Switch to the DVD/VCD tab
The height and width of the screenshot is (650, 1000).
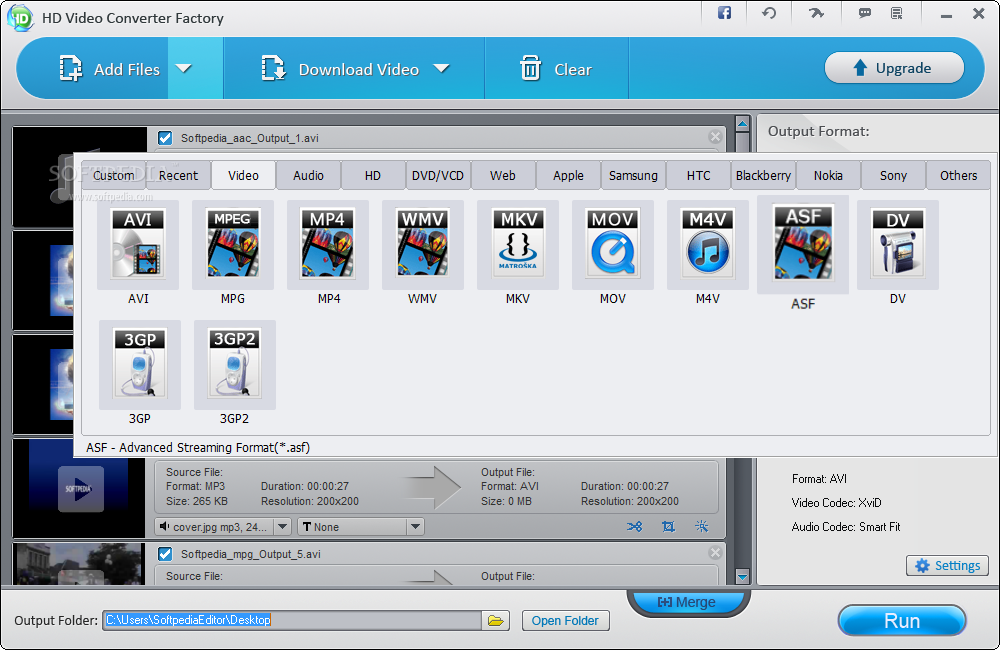click(x=438, y=175)
